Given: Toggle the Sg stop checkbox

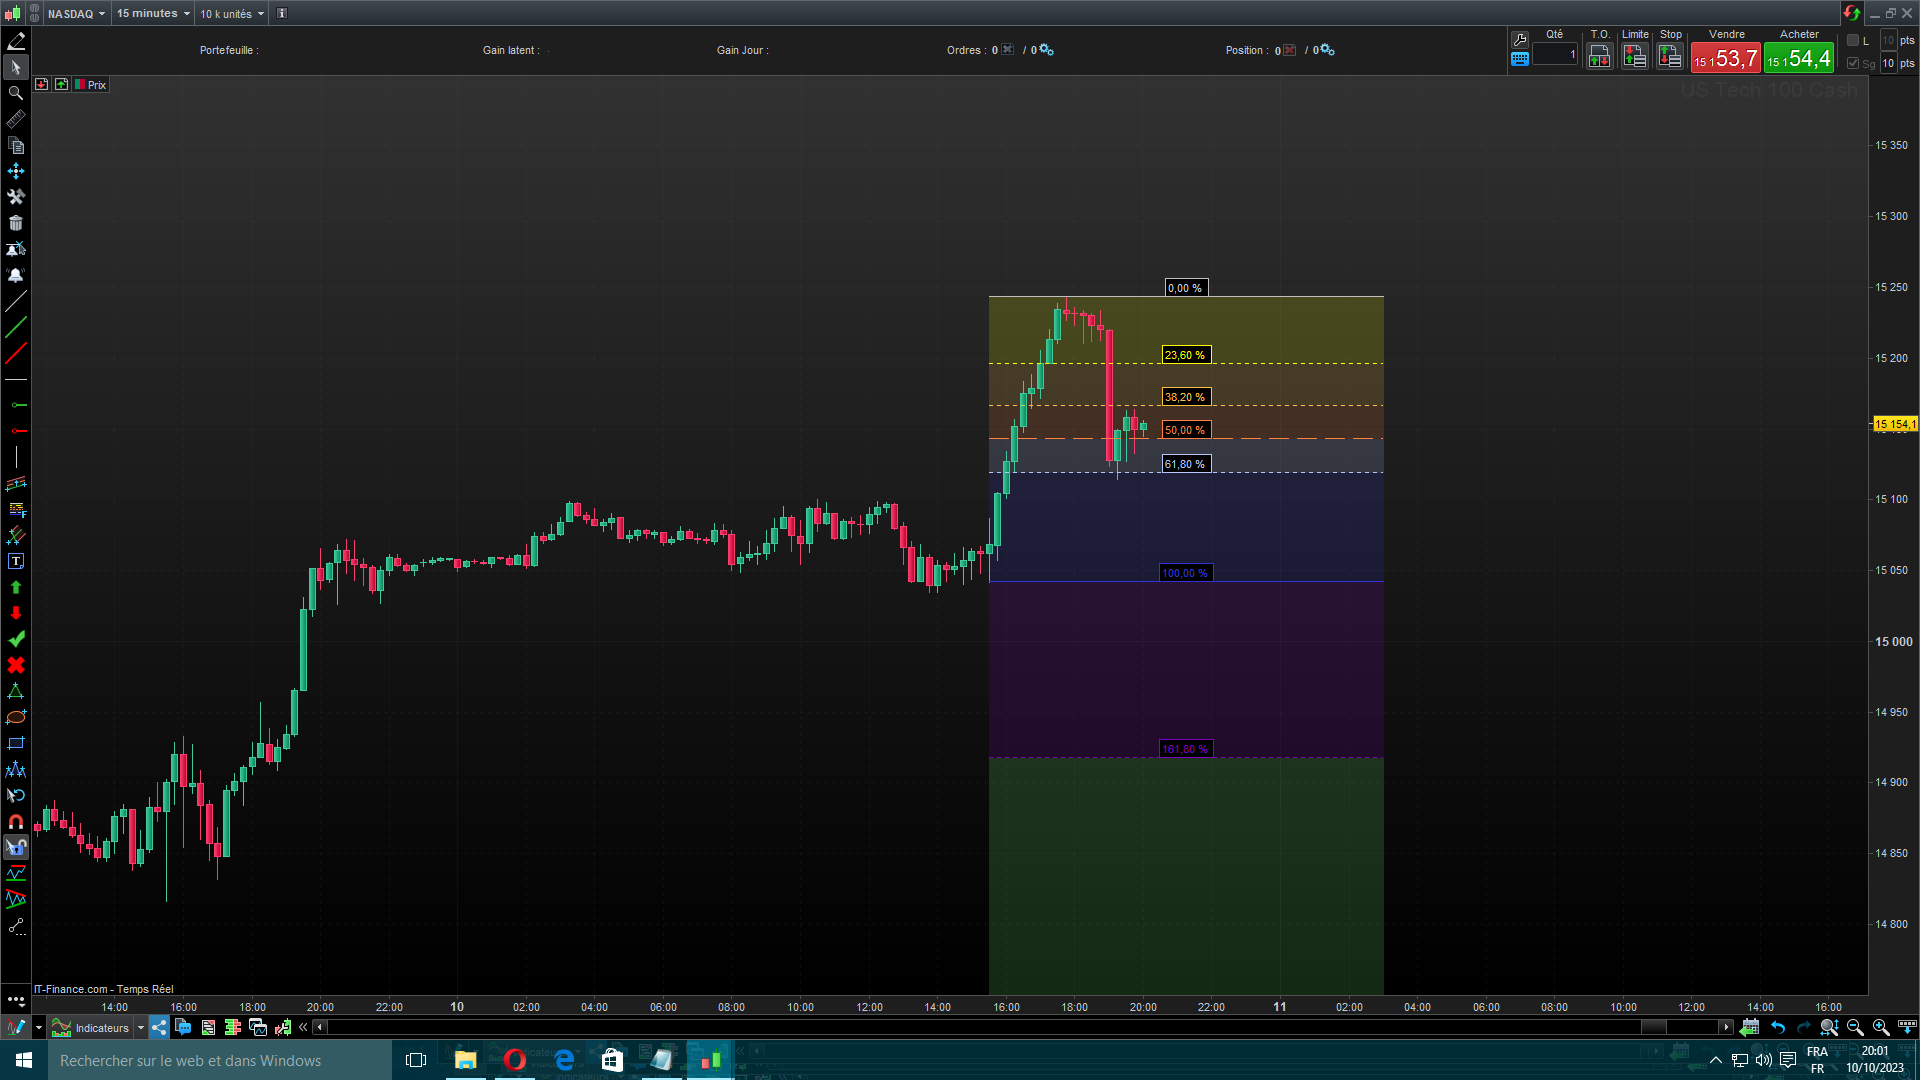Looking at the screenshot, I should coord(1853,63).
